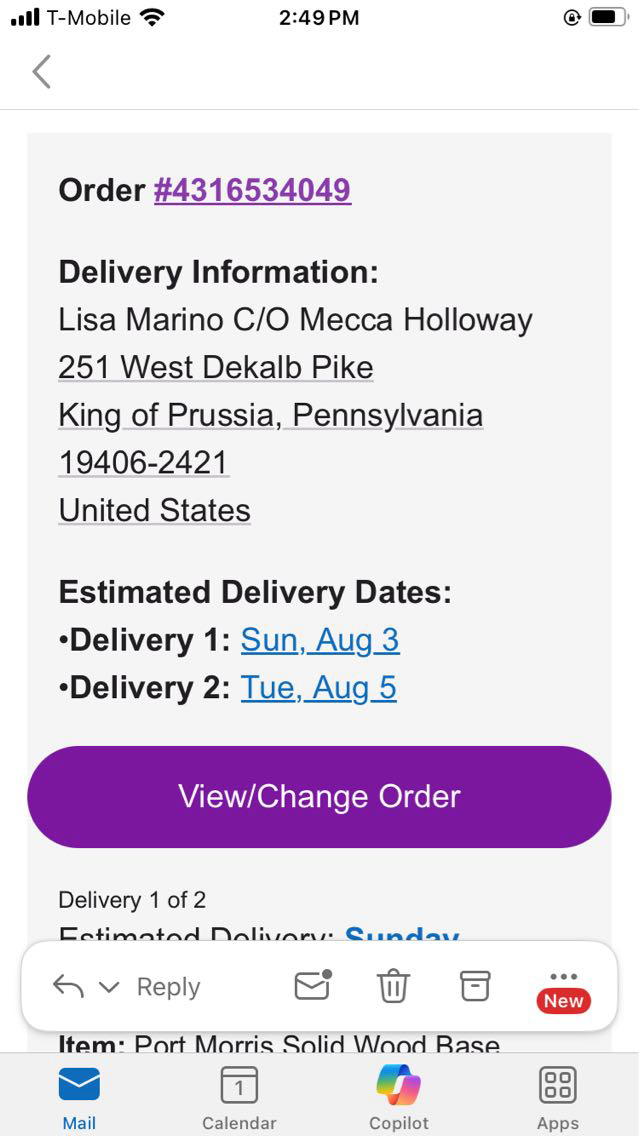This screenshot has width=639, height=1136.
Task: Open the Copilot tab
Action: 398,1095
